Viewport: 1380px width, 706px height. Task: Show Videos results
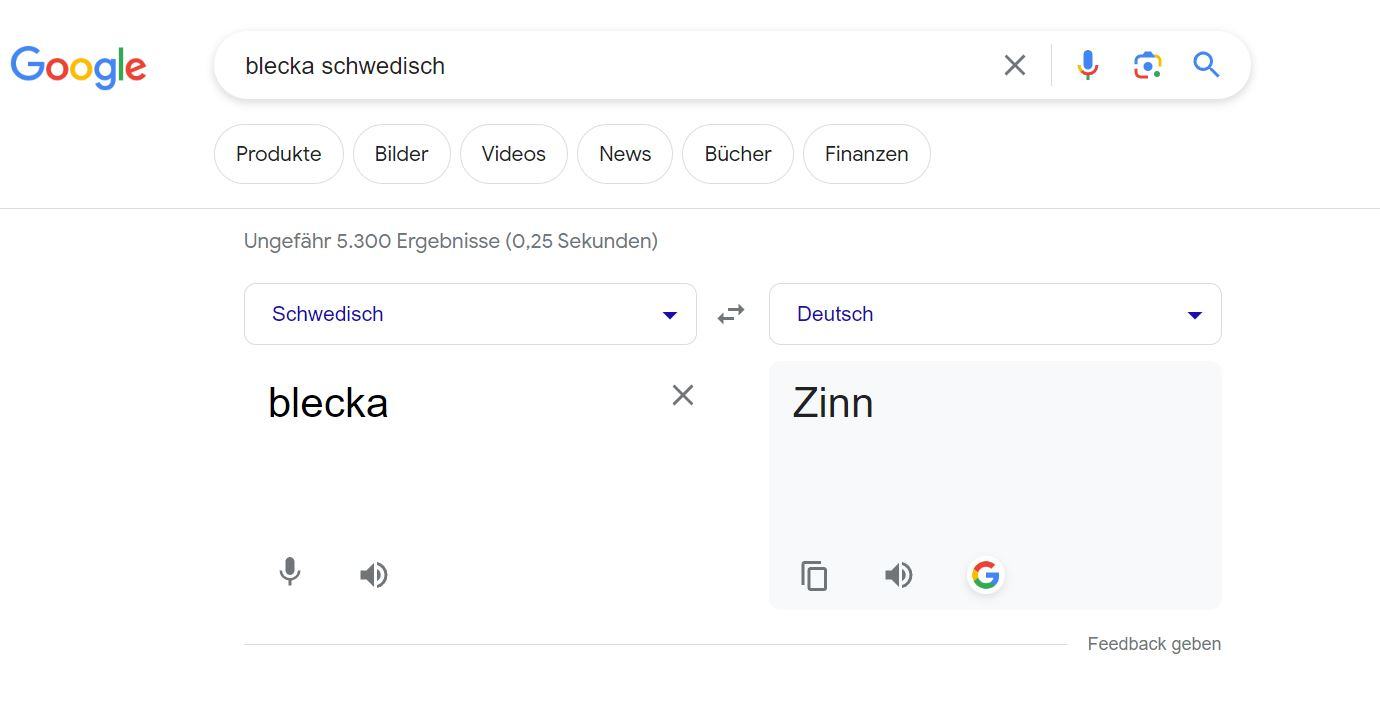[x=513, y=154]
